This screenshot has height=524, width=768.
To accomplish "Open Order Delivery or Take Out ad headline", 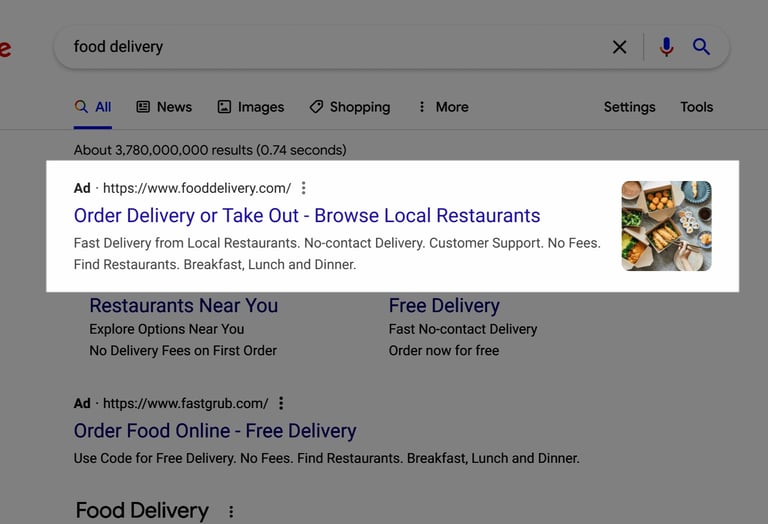I will [307, 215].
